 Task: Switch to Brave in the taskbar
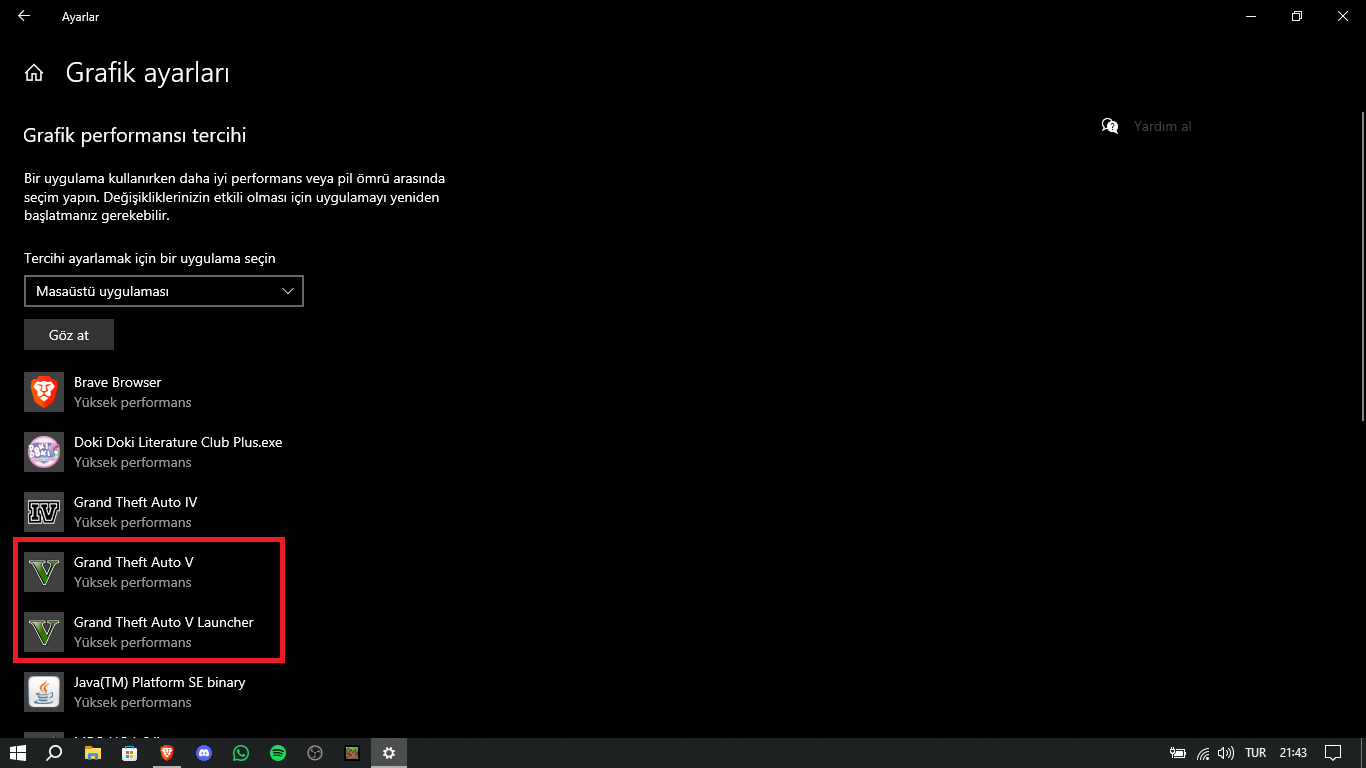[167, 753]
